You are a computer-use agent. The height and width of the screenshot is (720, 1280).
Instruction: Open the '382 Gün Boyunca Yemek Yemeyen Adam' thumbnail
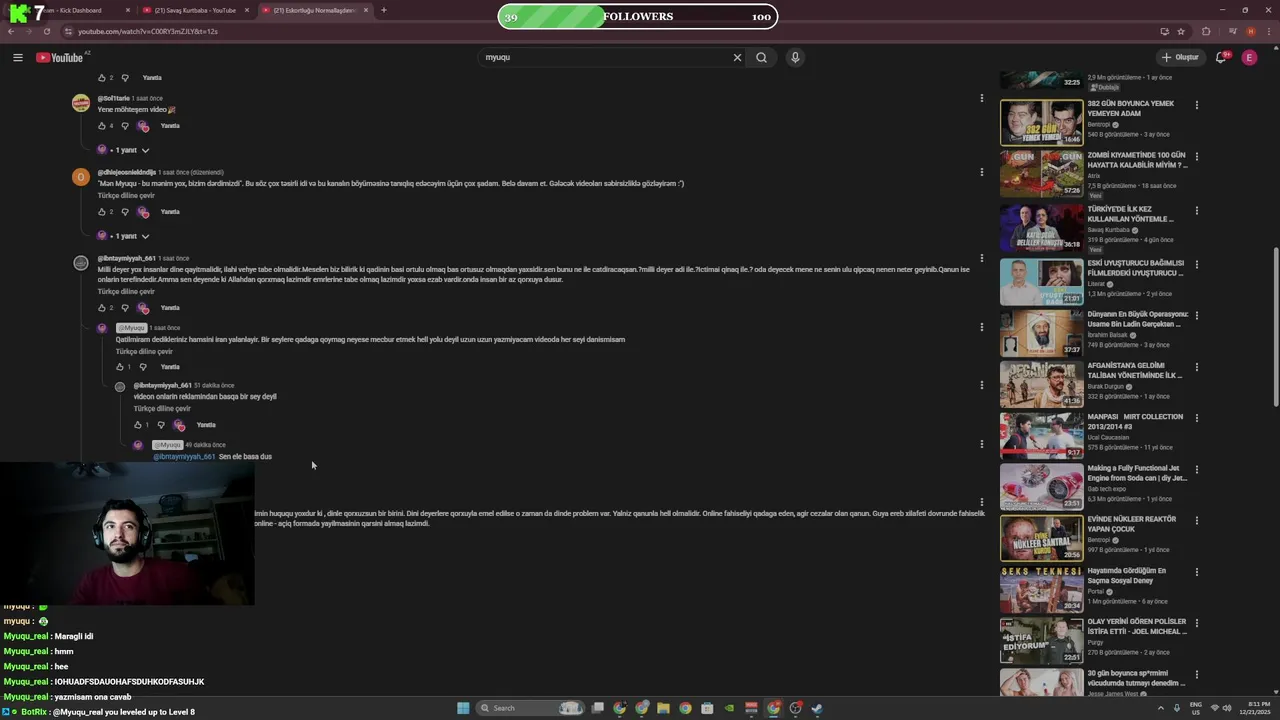[x=1041, y=122]
